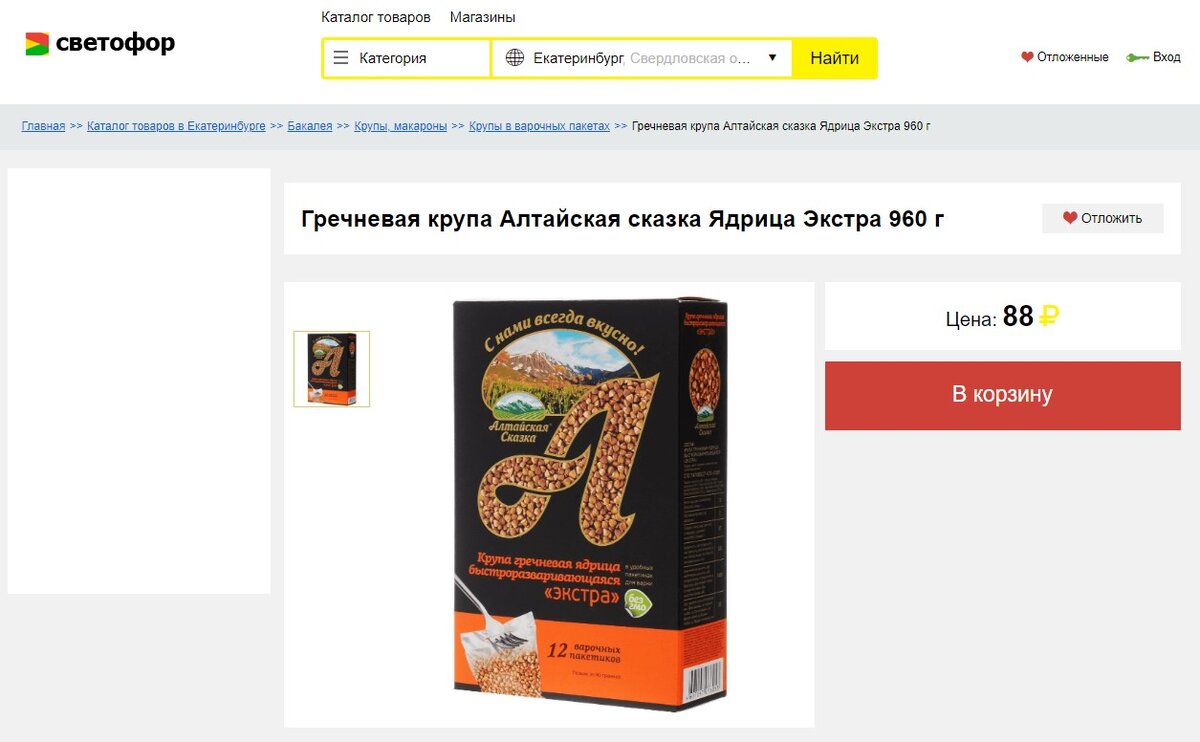Viewport: 1200px width, 742px height.
Task: Click the Отложить button
Action: click(1103, 218)
